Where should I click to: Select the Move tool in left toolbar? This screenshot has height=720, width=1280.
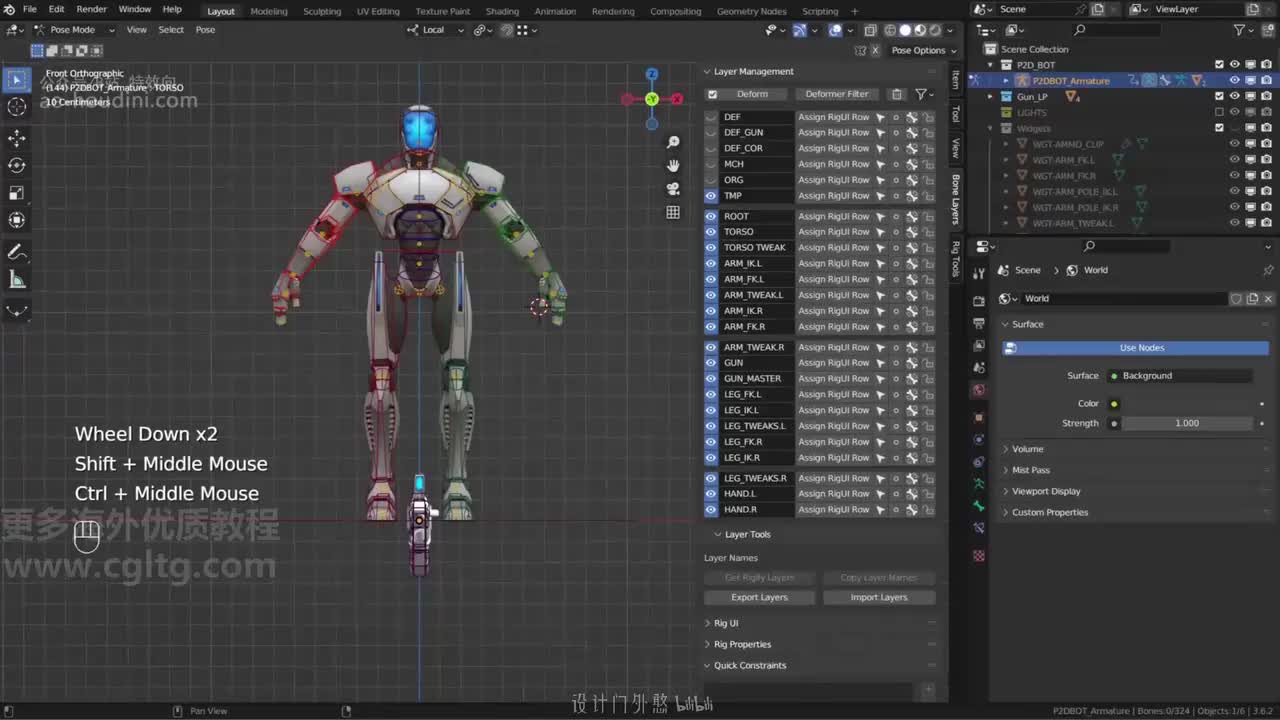pyautogui.click(x=17, y=138)
